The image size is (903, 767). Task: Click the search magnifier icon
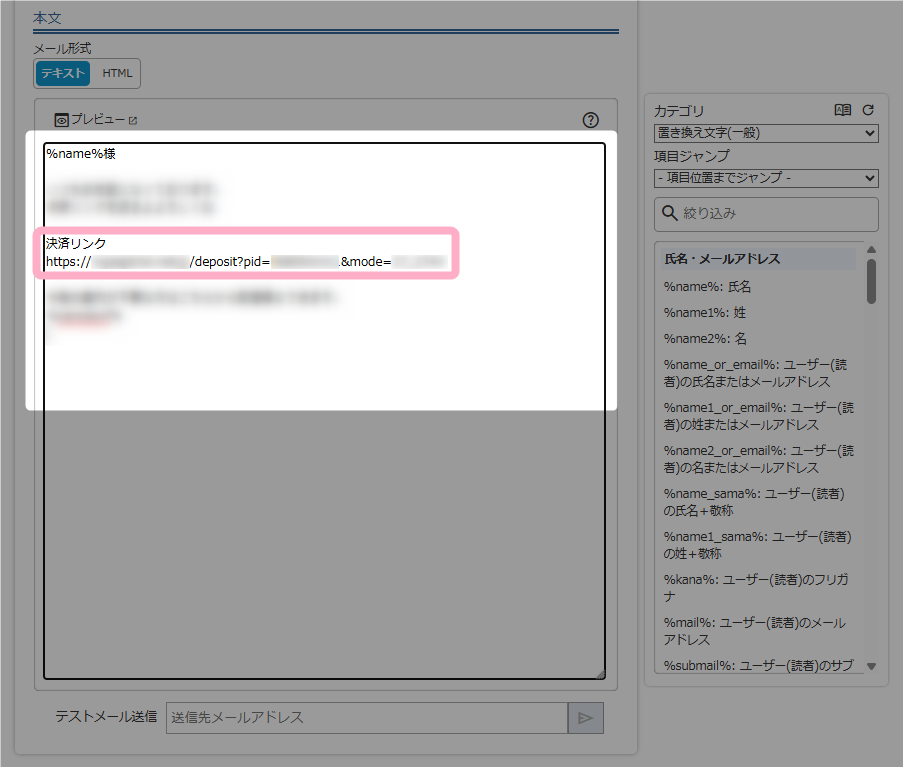pos(669,213)
